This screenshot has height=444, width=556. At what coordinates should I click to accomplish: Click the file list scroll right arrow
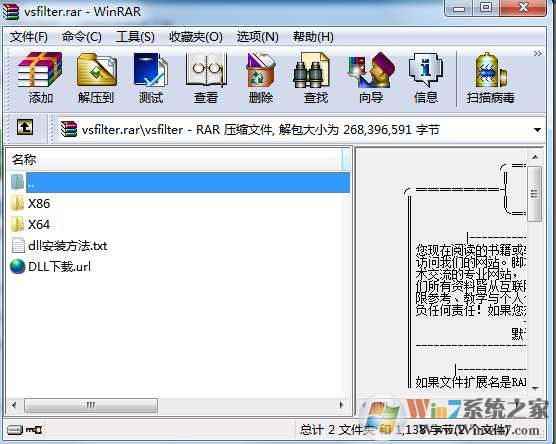pyautogui.click(x=341, y=405)
